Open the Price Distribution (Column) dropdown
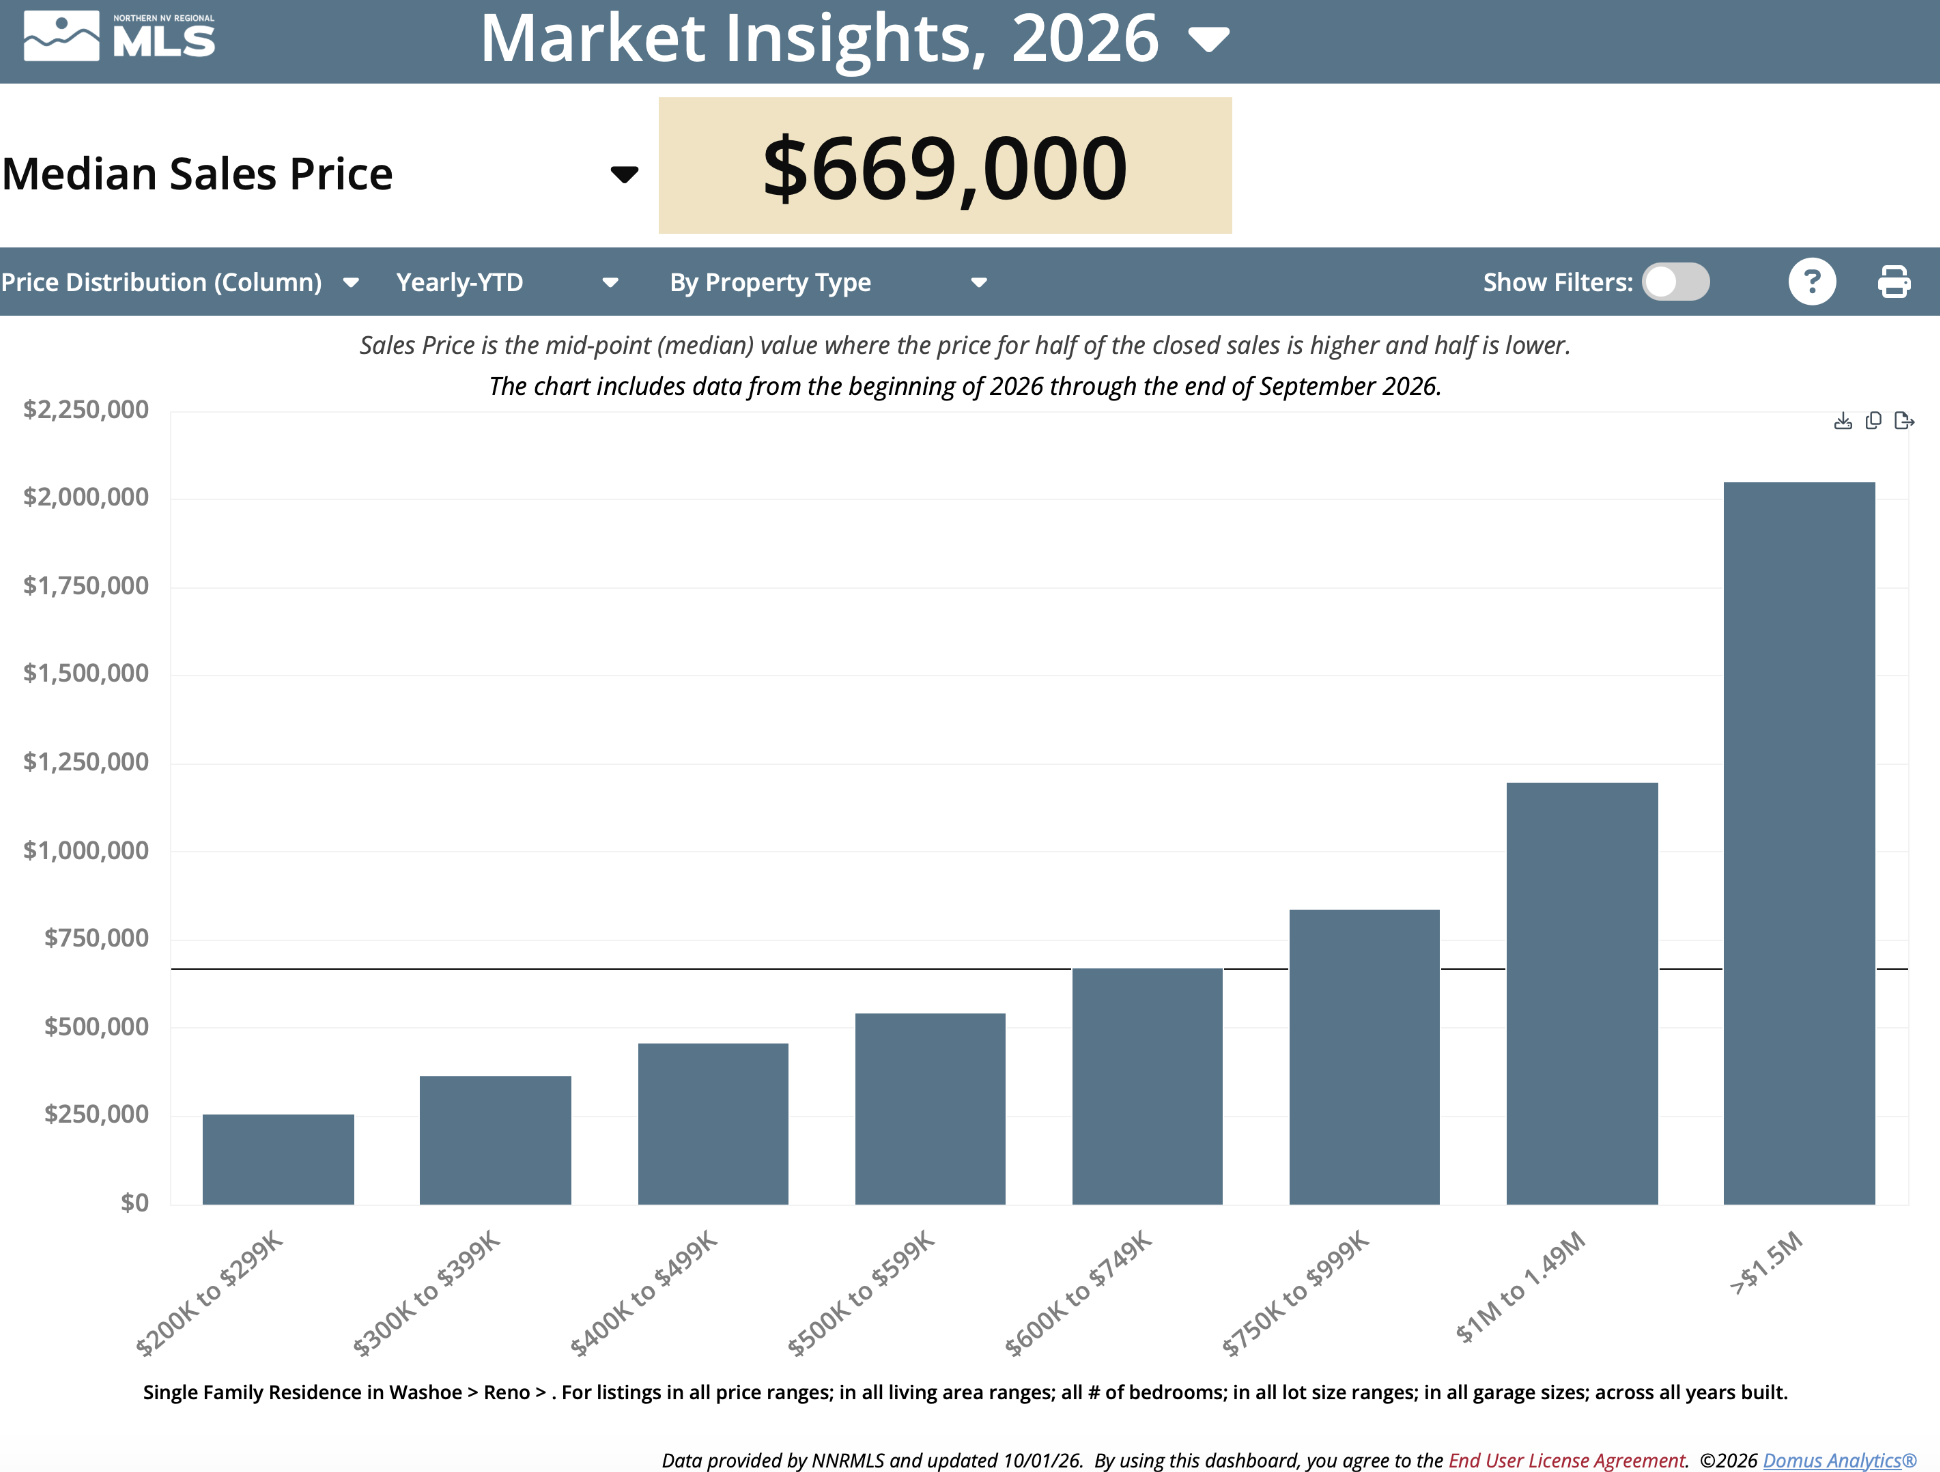1940x1472 pixels. [351, 283]
